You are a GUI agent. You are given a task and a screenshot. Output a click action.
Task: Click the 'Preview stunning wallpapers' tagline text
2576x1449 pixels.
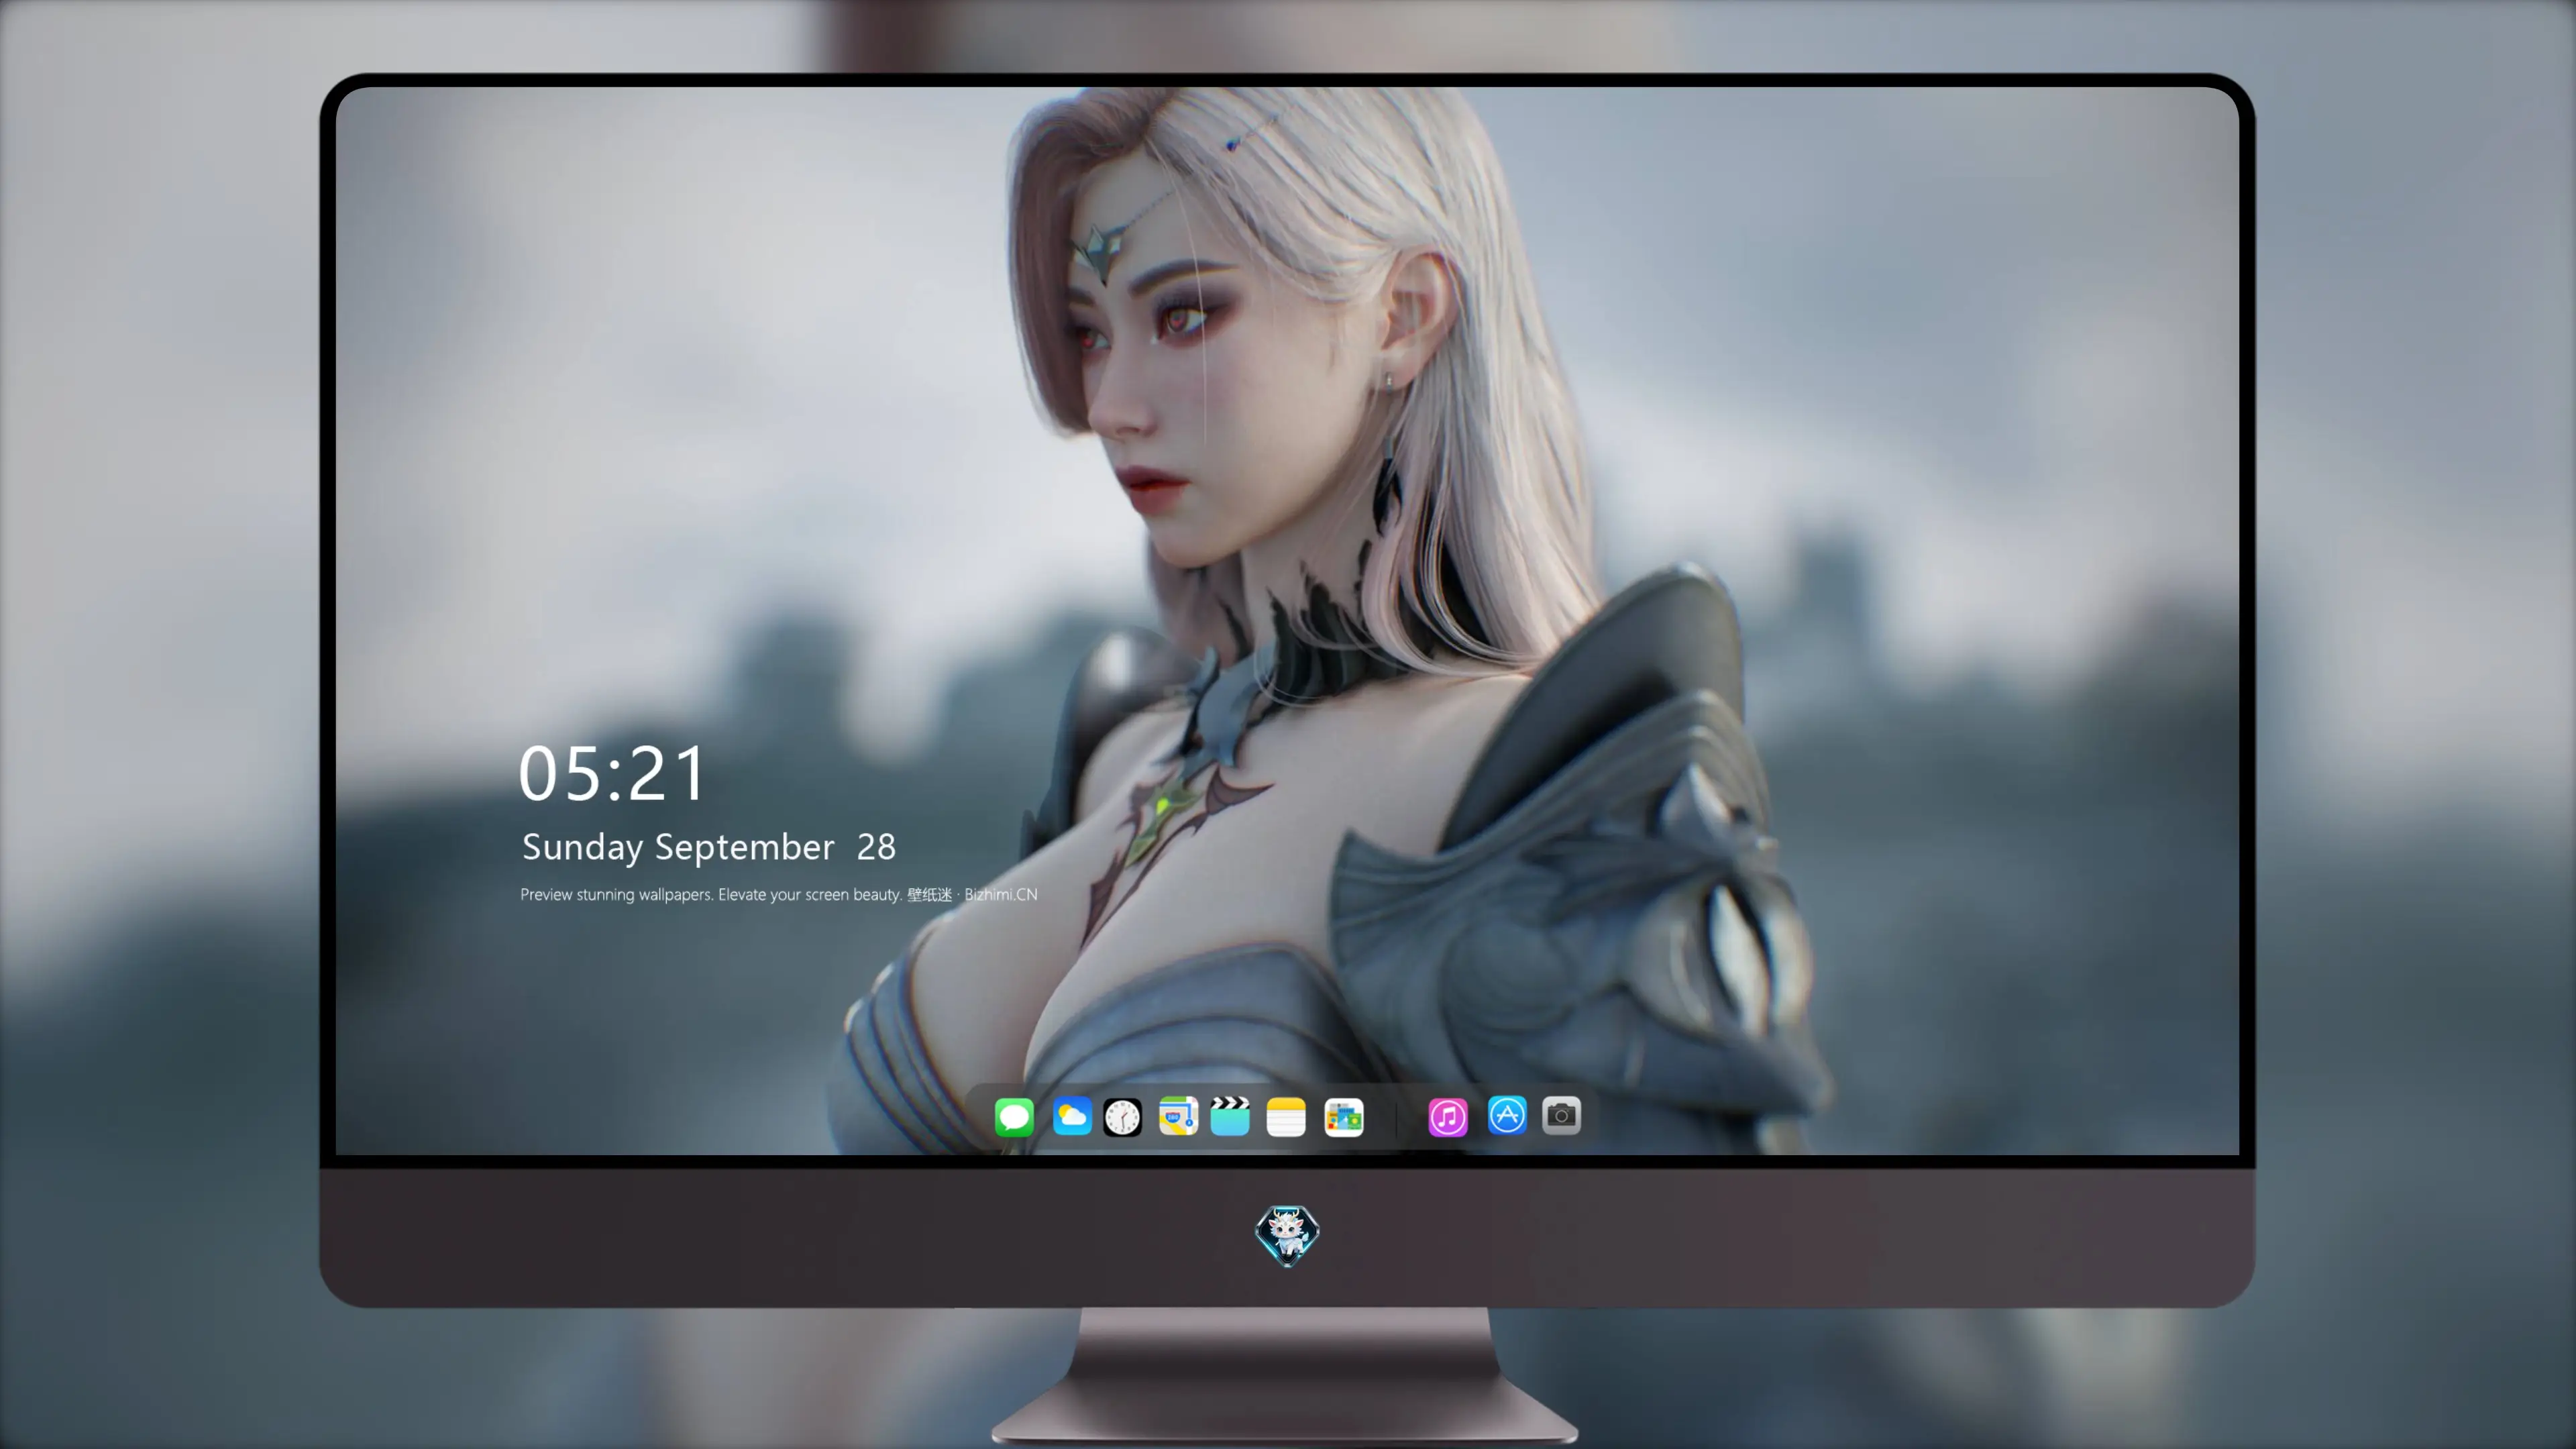[x=779, y=894]
